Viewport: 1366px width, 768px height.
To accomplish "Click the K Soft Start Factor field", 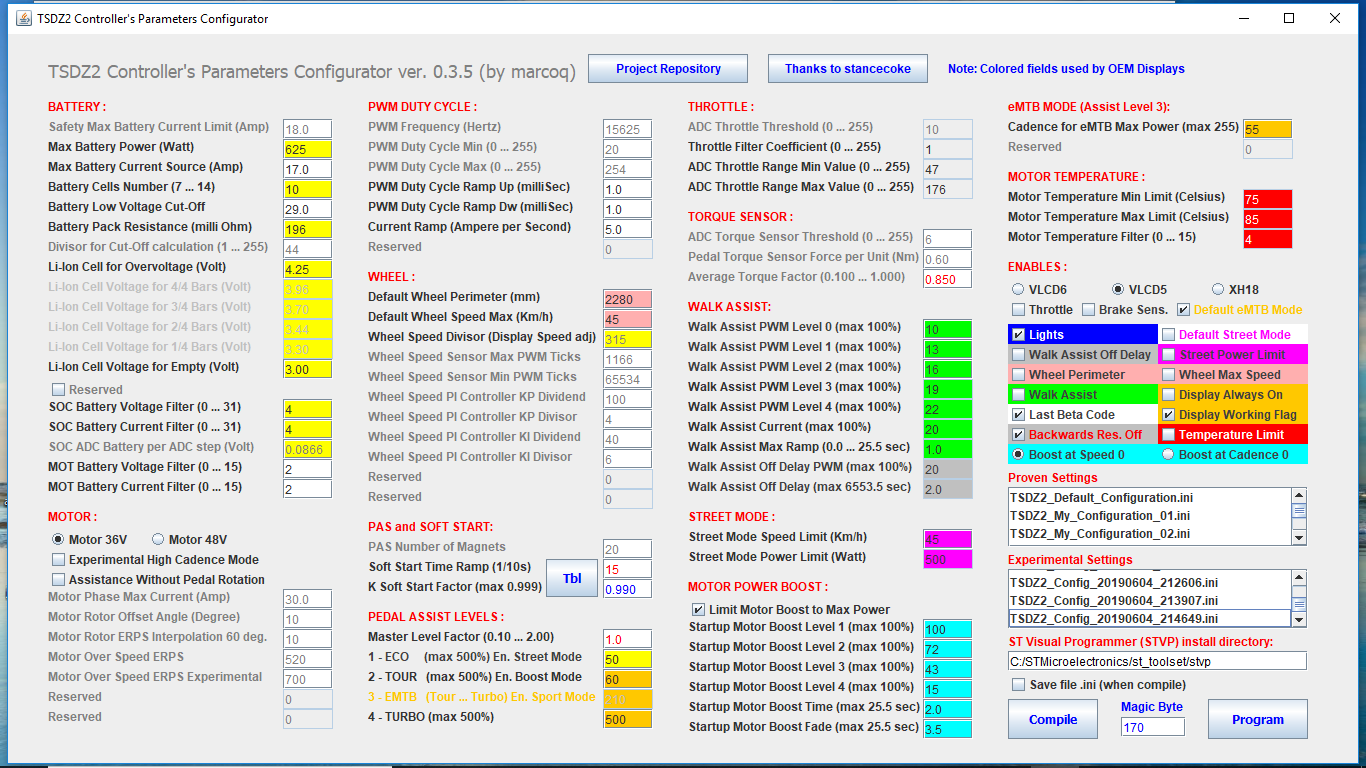I will click(627, 589).
